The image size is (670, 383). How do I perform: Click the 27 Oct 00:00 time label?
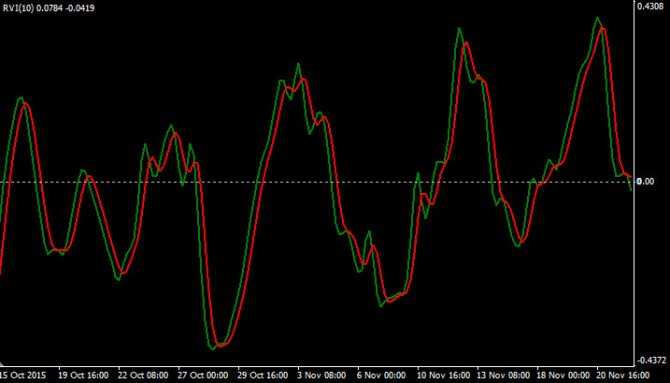(x=203, y=375)
